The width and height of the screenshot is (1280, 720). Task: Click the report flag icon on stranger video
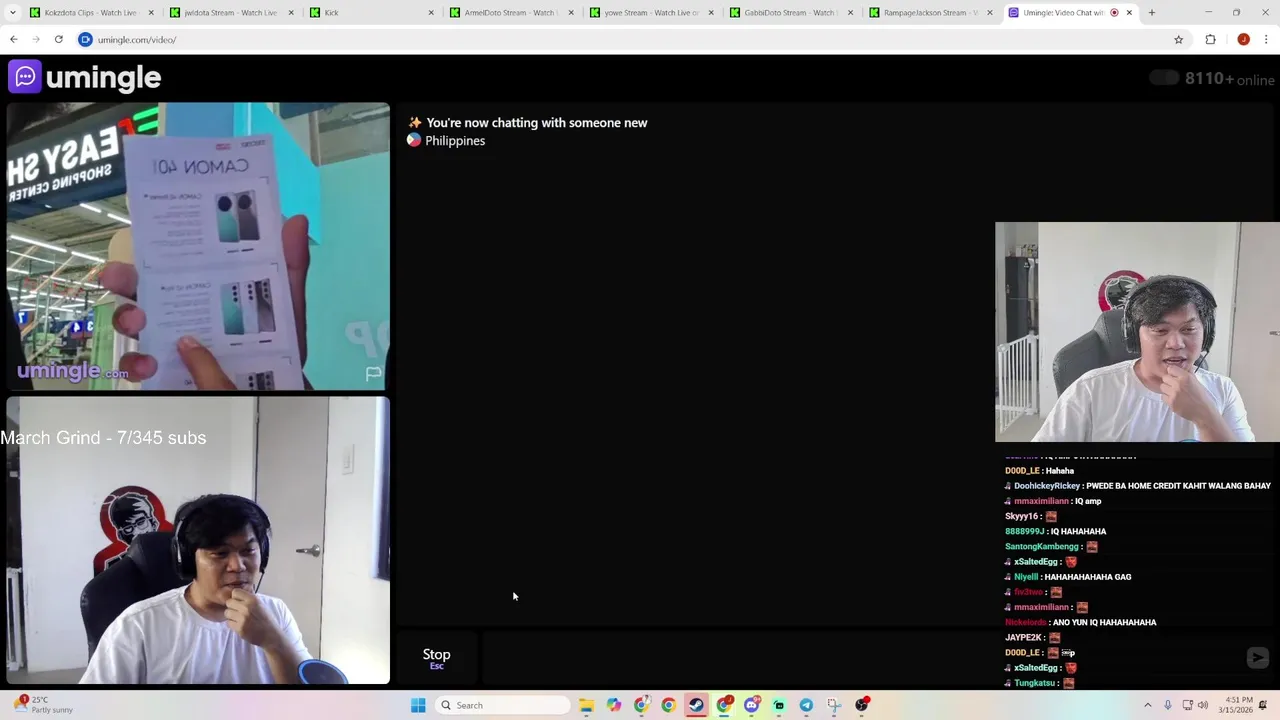click(x=373, y=374)
